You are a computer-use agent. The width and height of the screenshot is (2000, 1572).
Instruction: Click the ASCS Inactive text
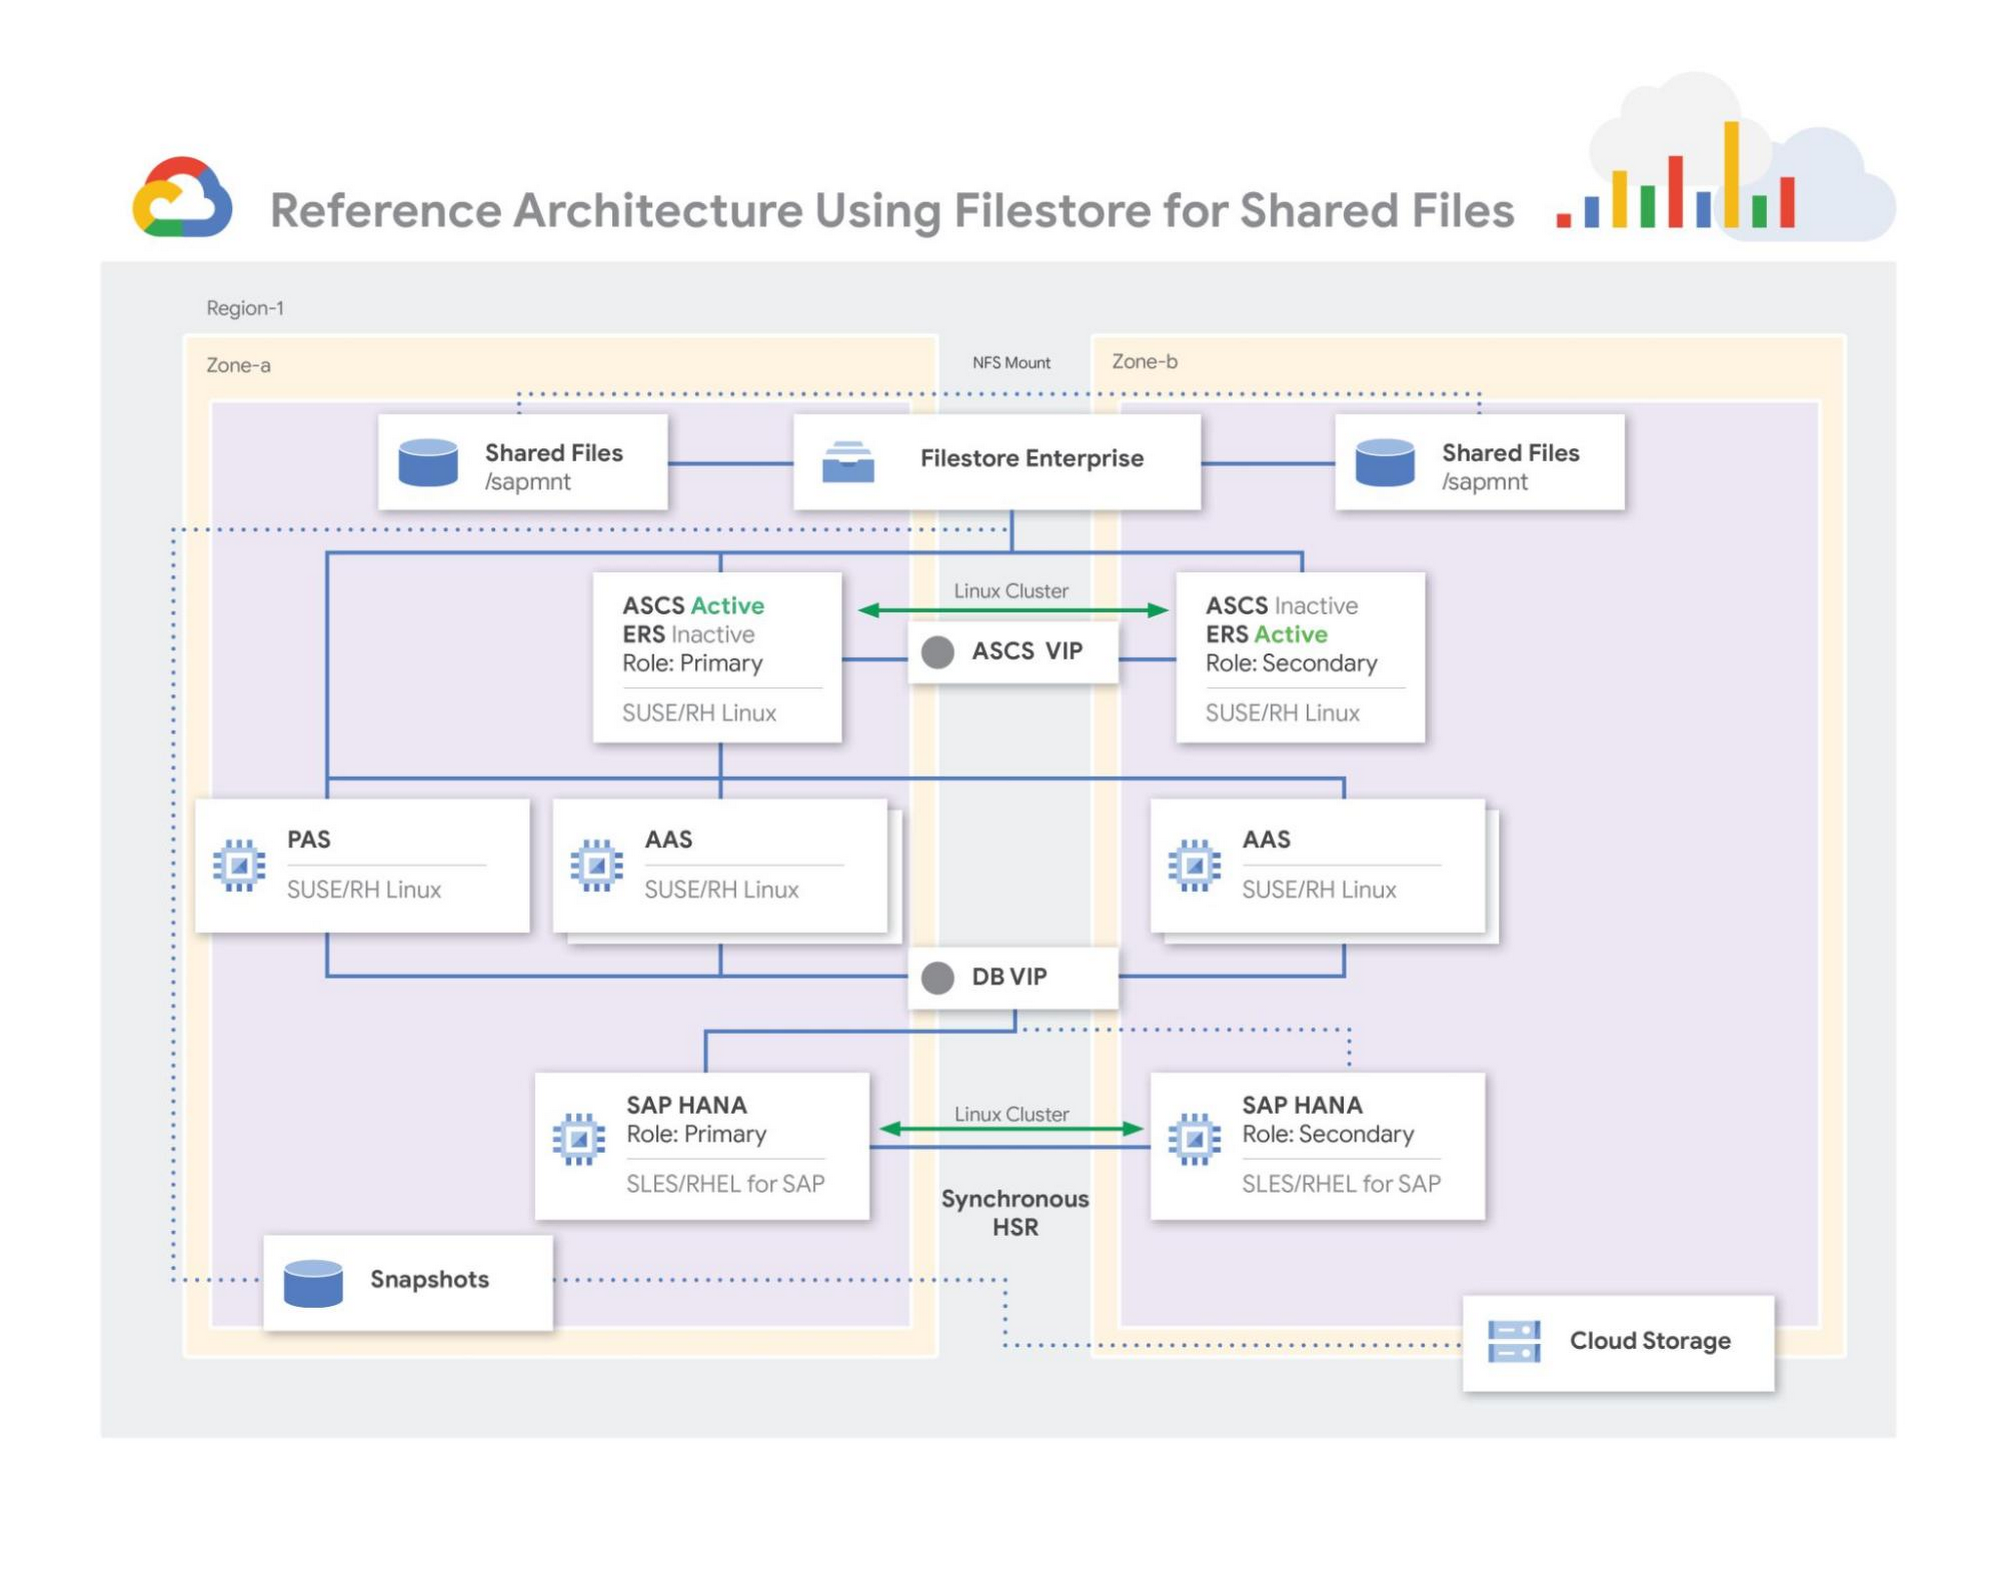click(1281, 606)
